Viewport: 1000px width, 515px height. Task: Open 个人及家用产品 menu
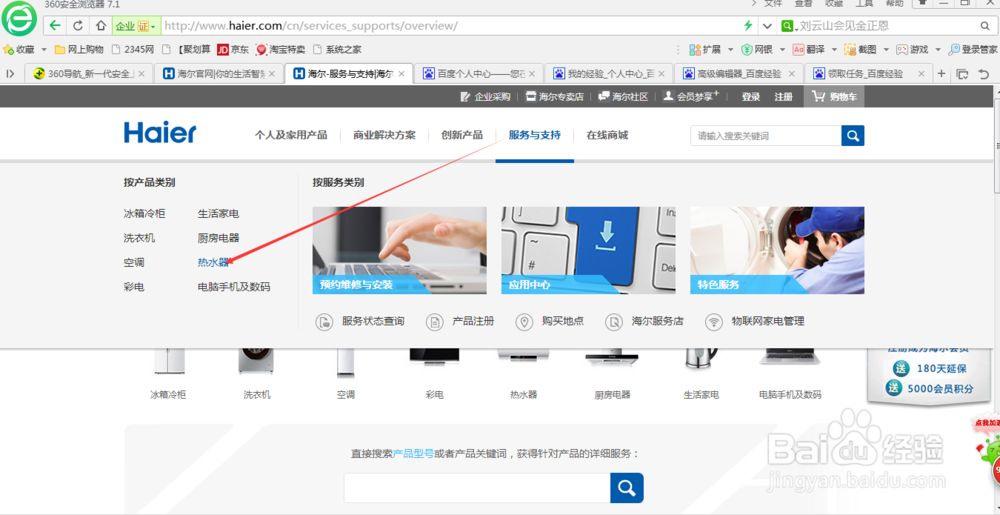click(x=291, y=135)
